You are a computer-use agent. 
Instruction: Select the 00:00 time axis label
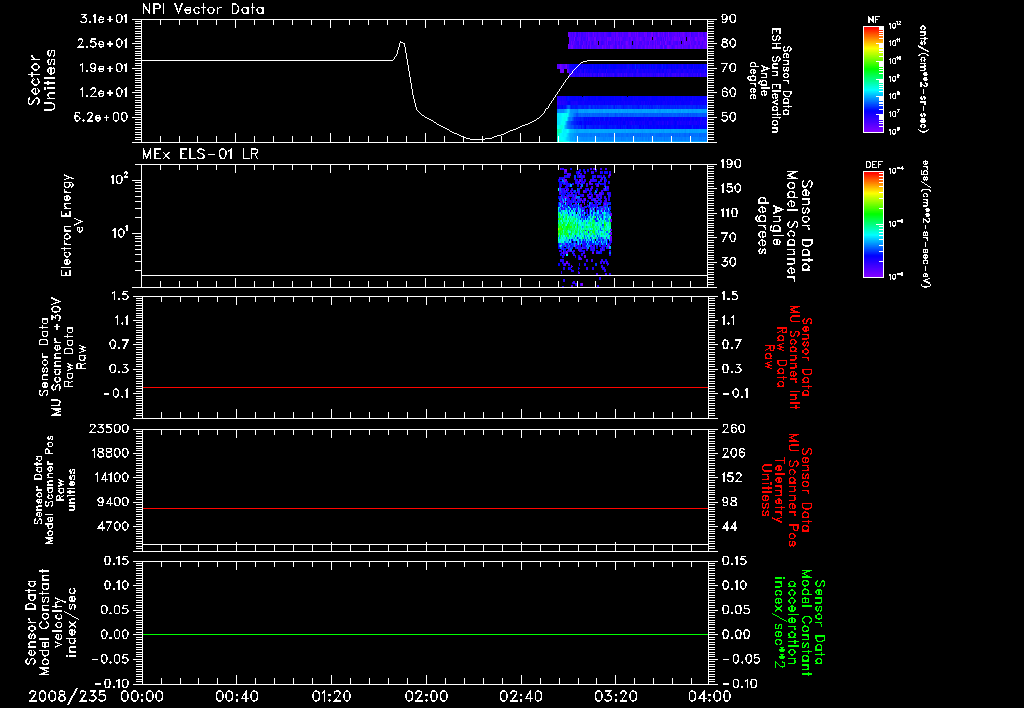142,696
